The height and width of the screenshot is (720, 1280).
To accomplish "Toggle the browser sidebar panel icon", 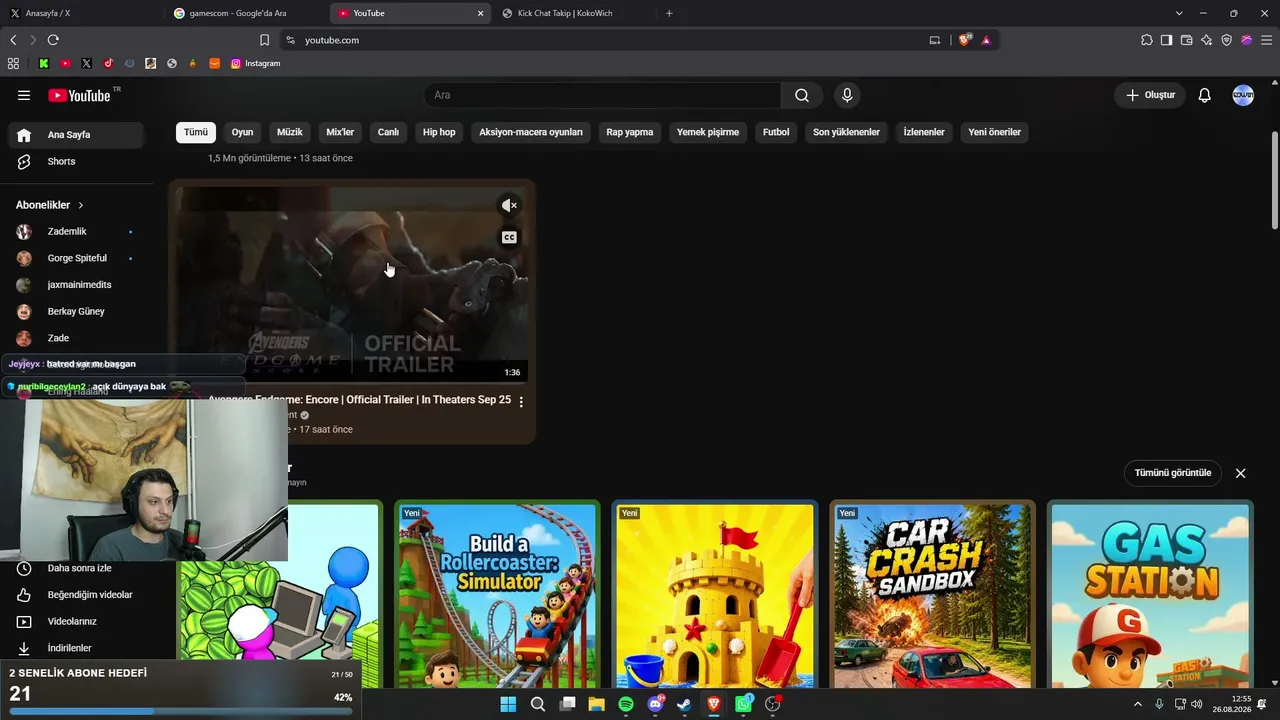I will [x=1167, y=40].
